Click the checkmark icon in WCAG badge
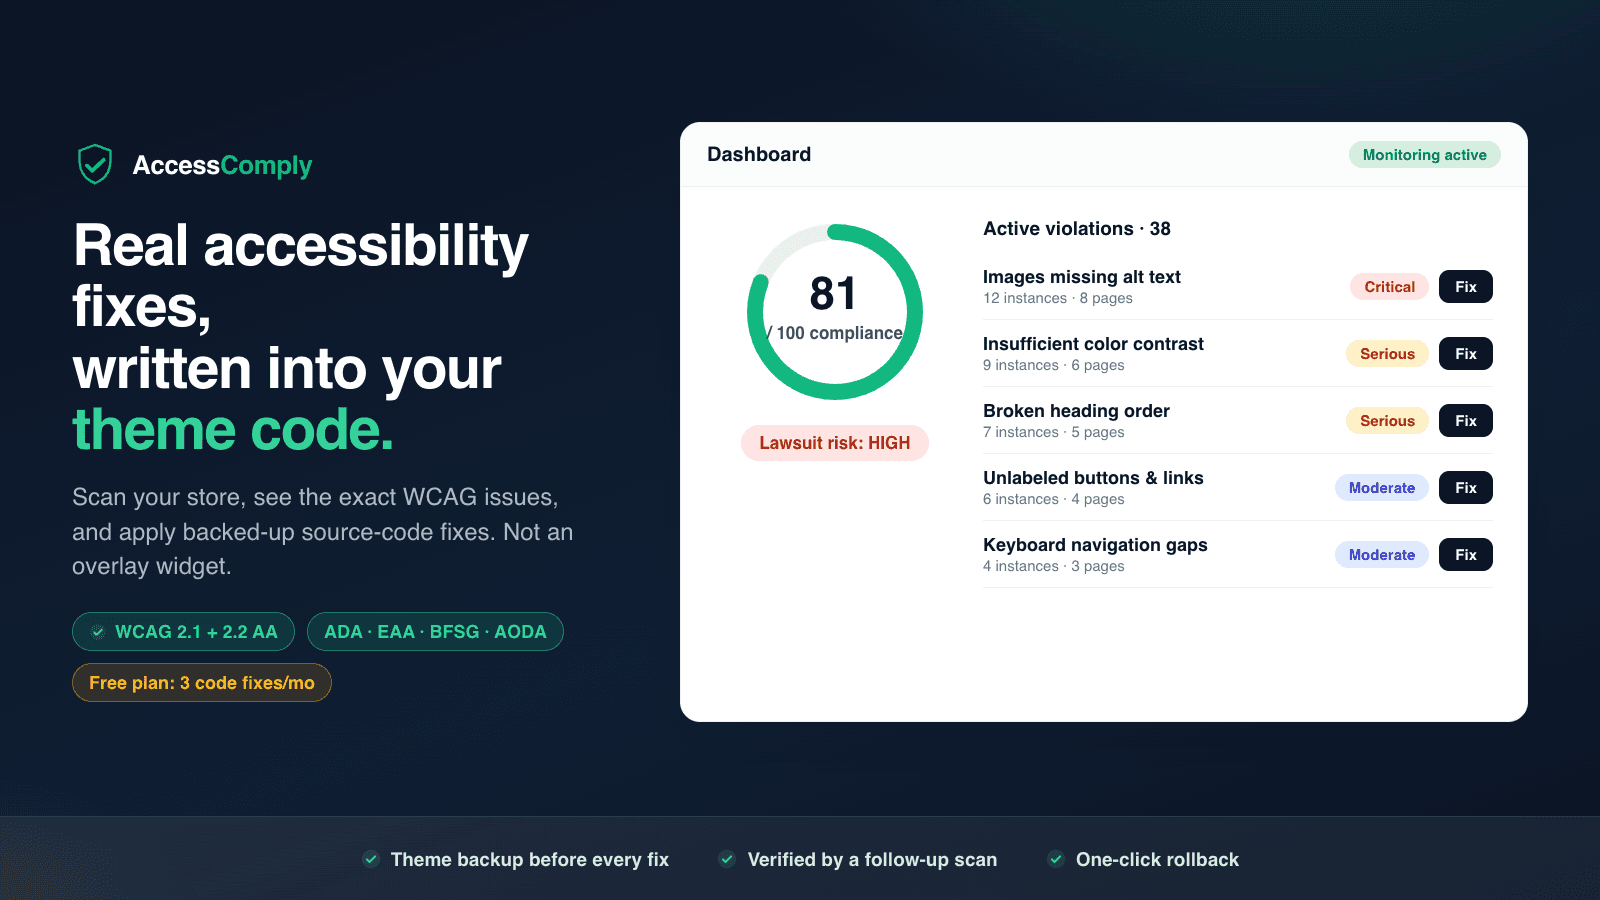The width and height of the screenshot is (1600, 900). 98,632
